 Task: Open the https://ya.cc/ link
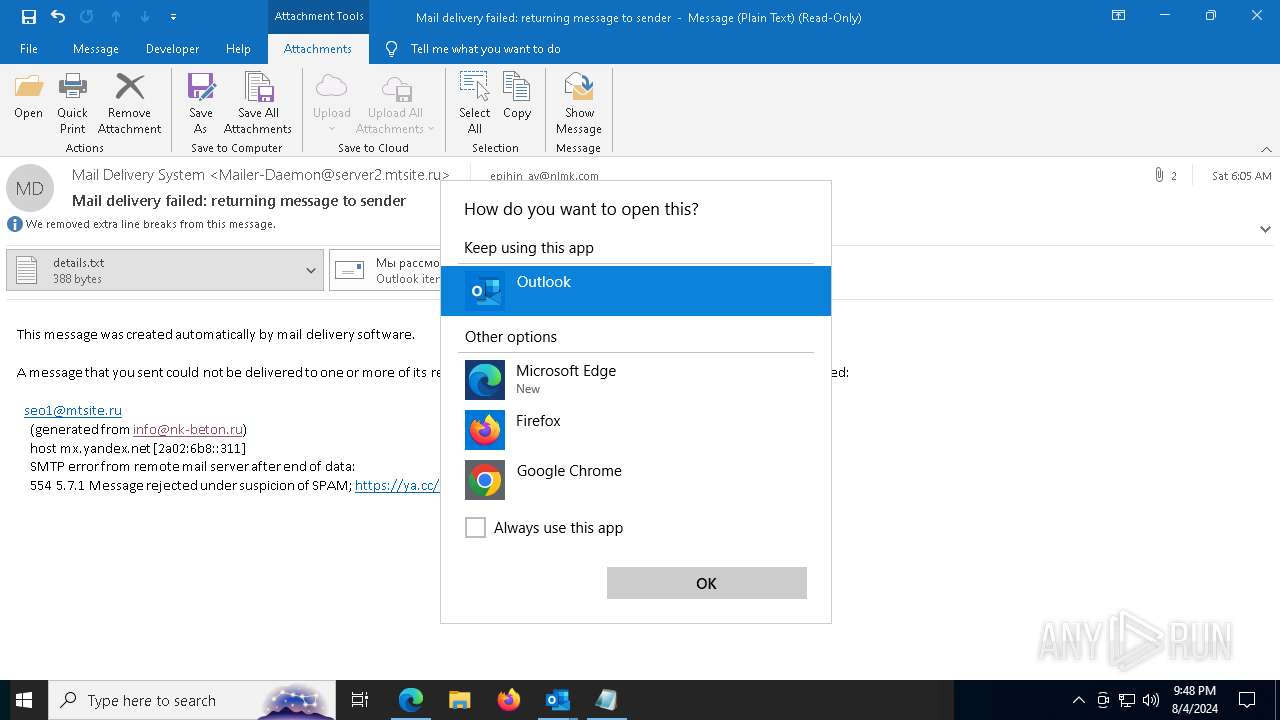click(397, 485)
